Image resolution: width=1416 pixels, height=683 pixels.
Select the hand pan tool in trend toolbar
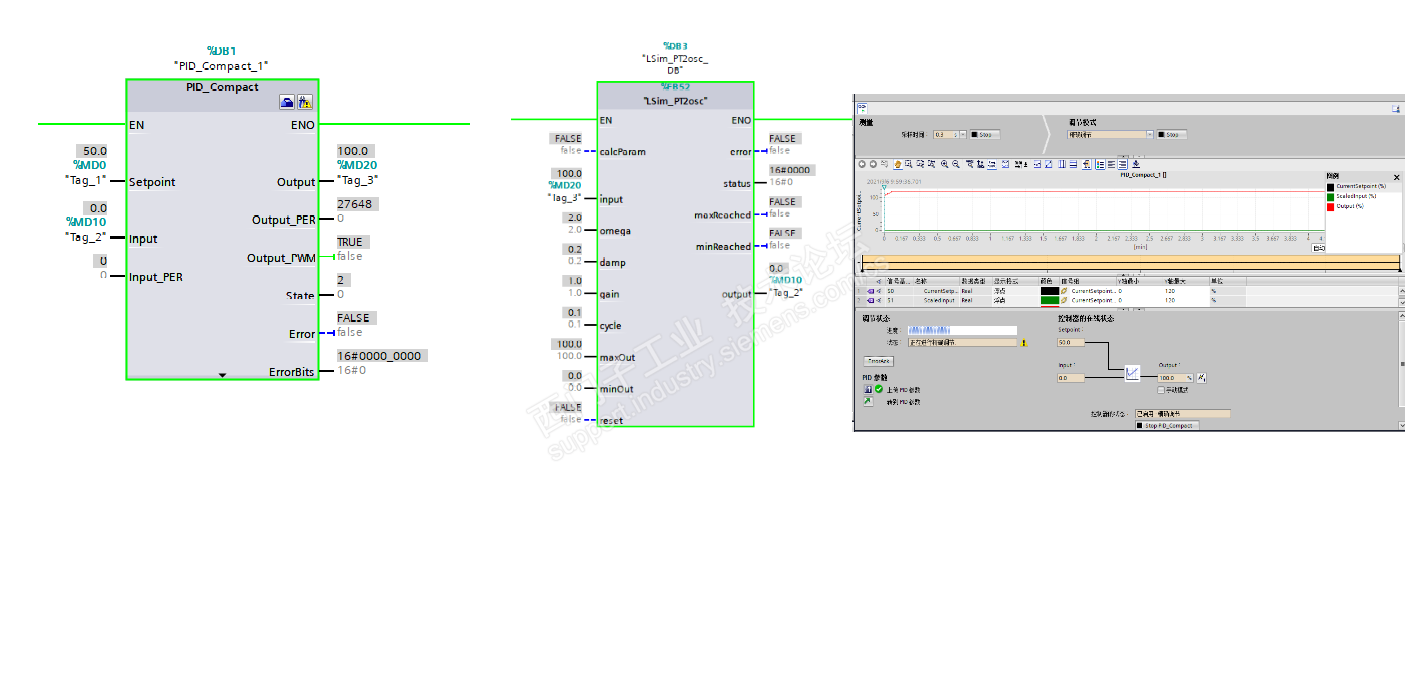pos(898,164)
